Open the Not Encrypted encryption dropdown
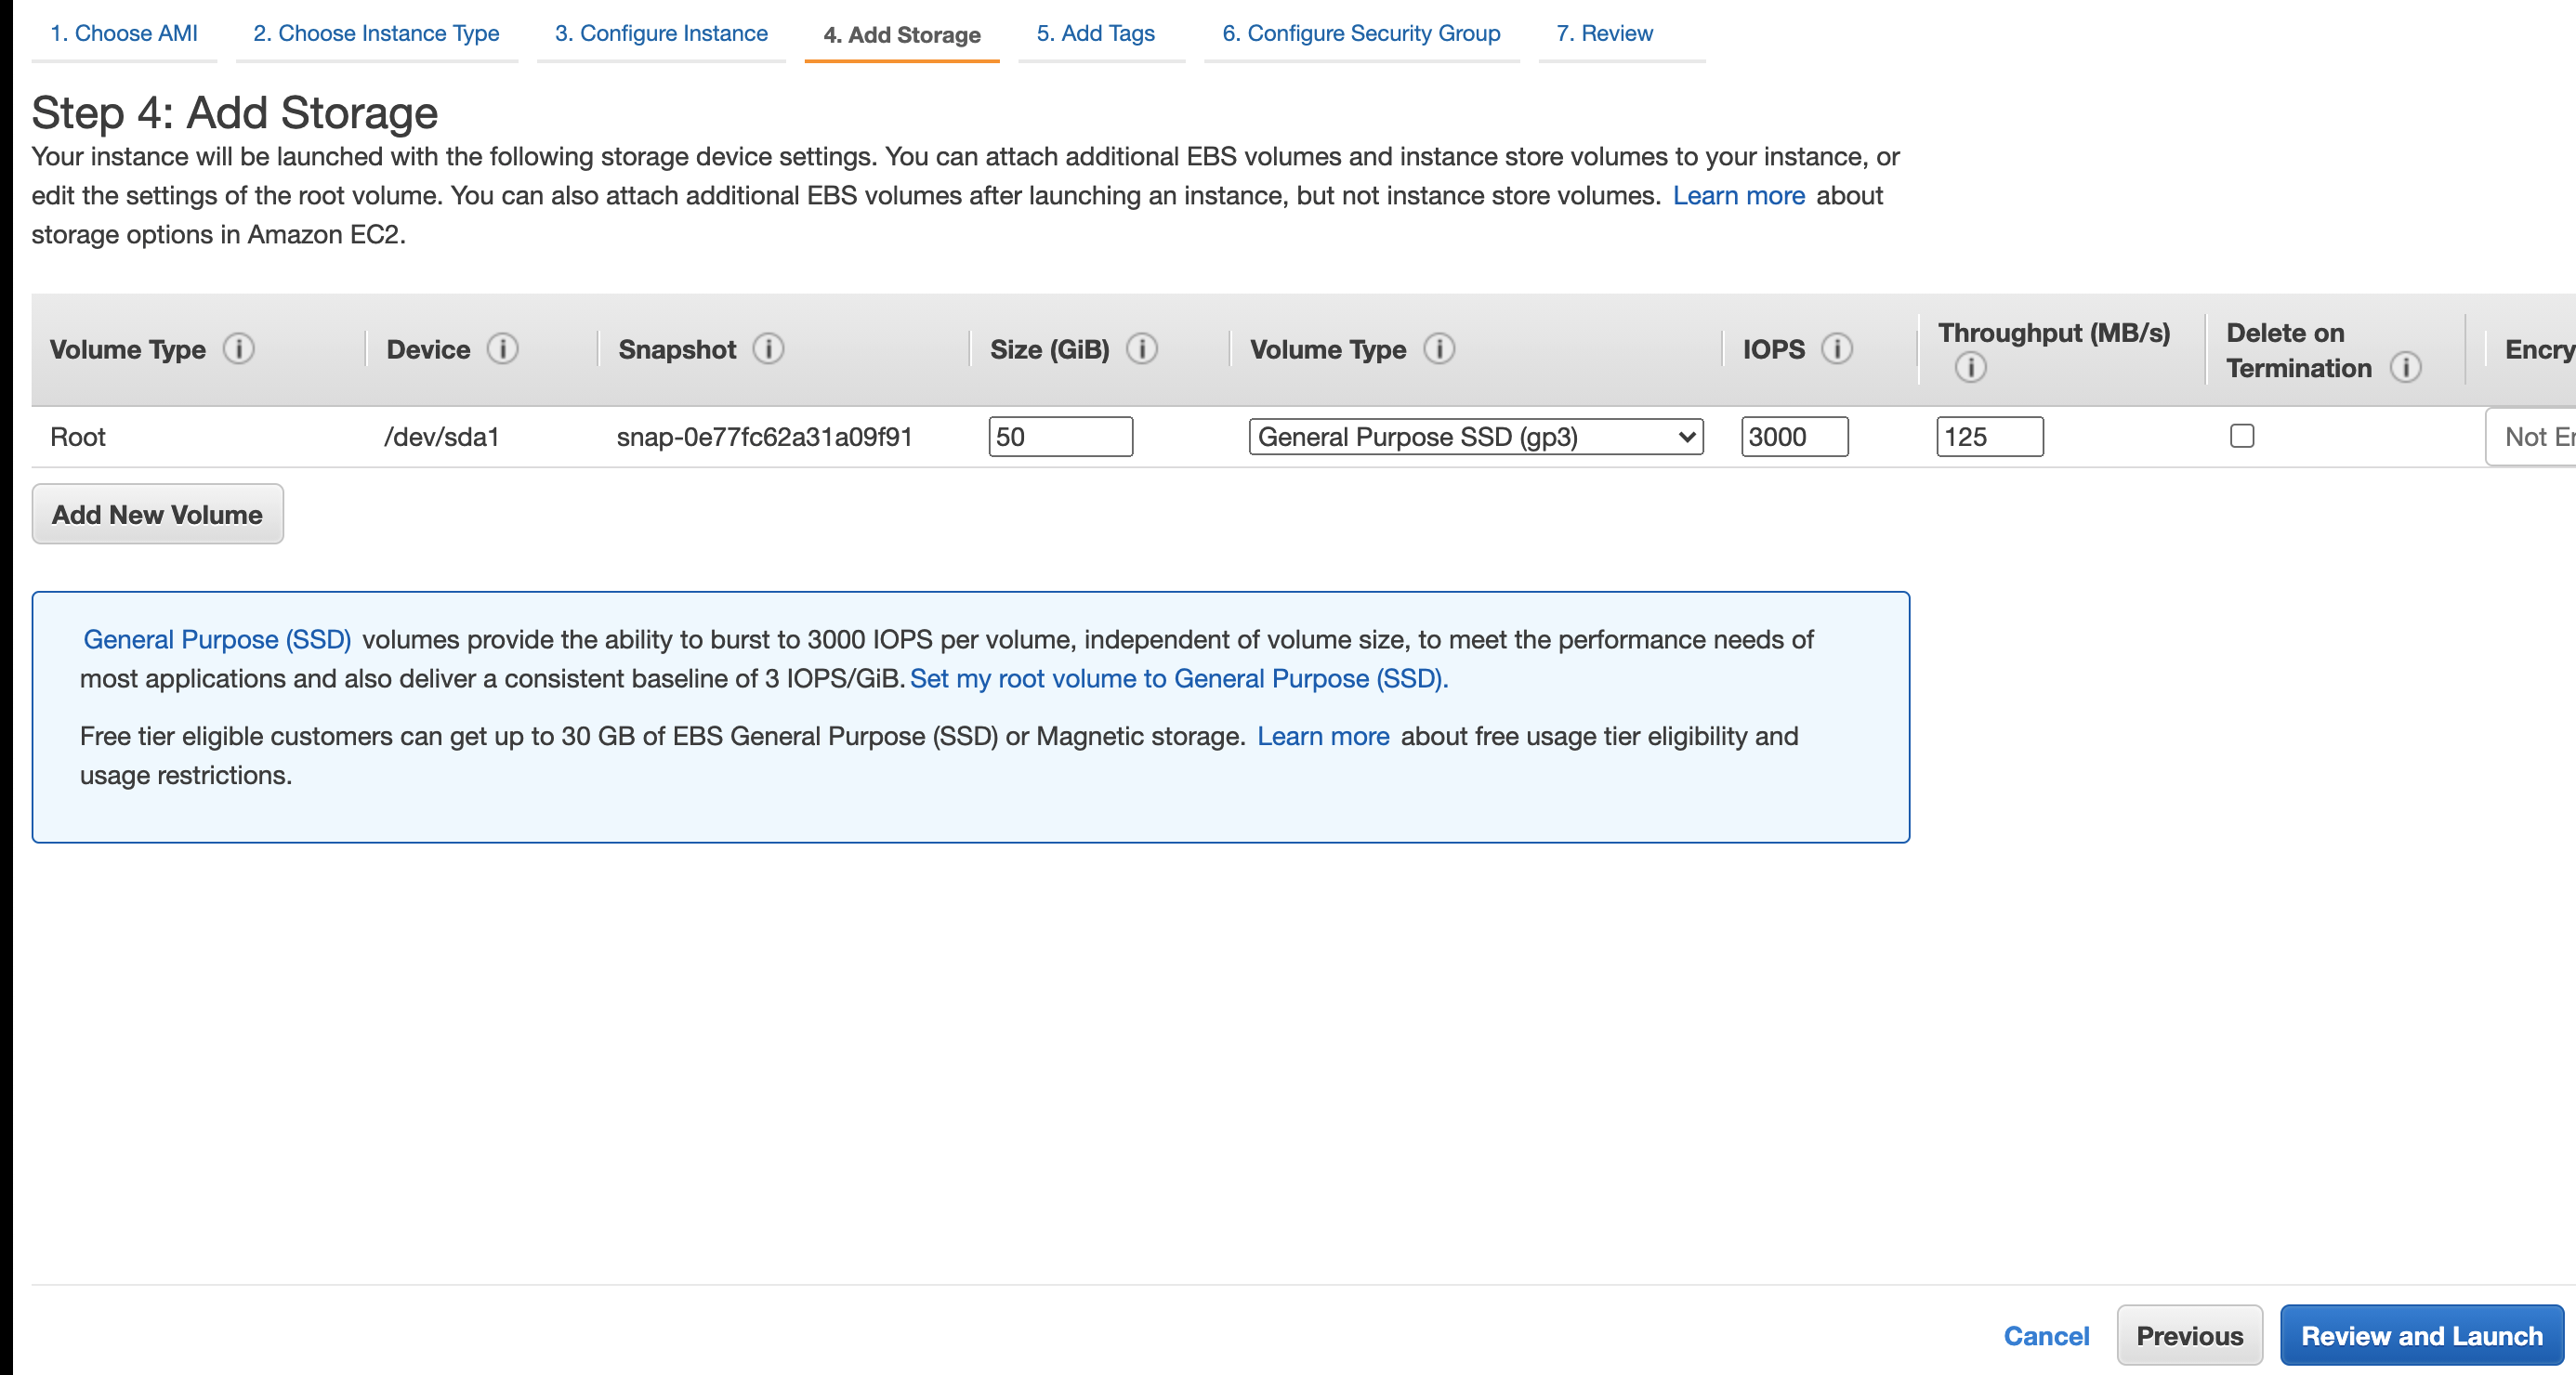 [2530, 437]
